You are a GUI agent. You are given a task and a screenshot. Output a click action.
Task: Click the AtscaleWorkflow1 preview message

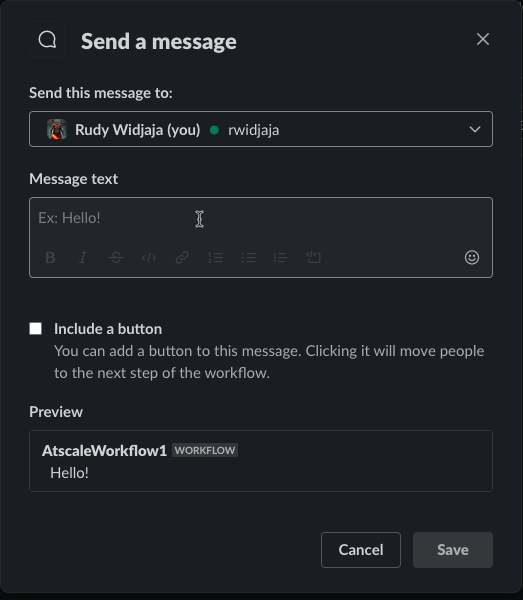point(261,461)
